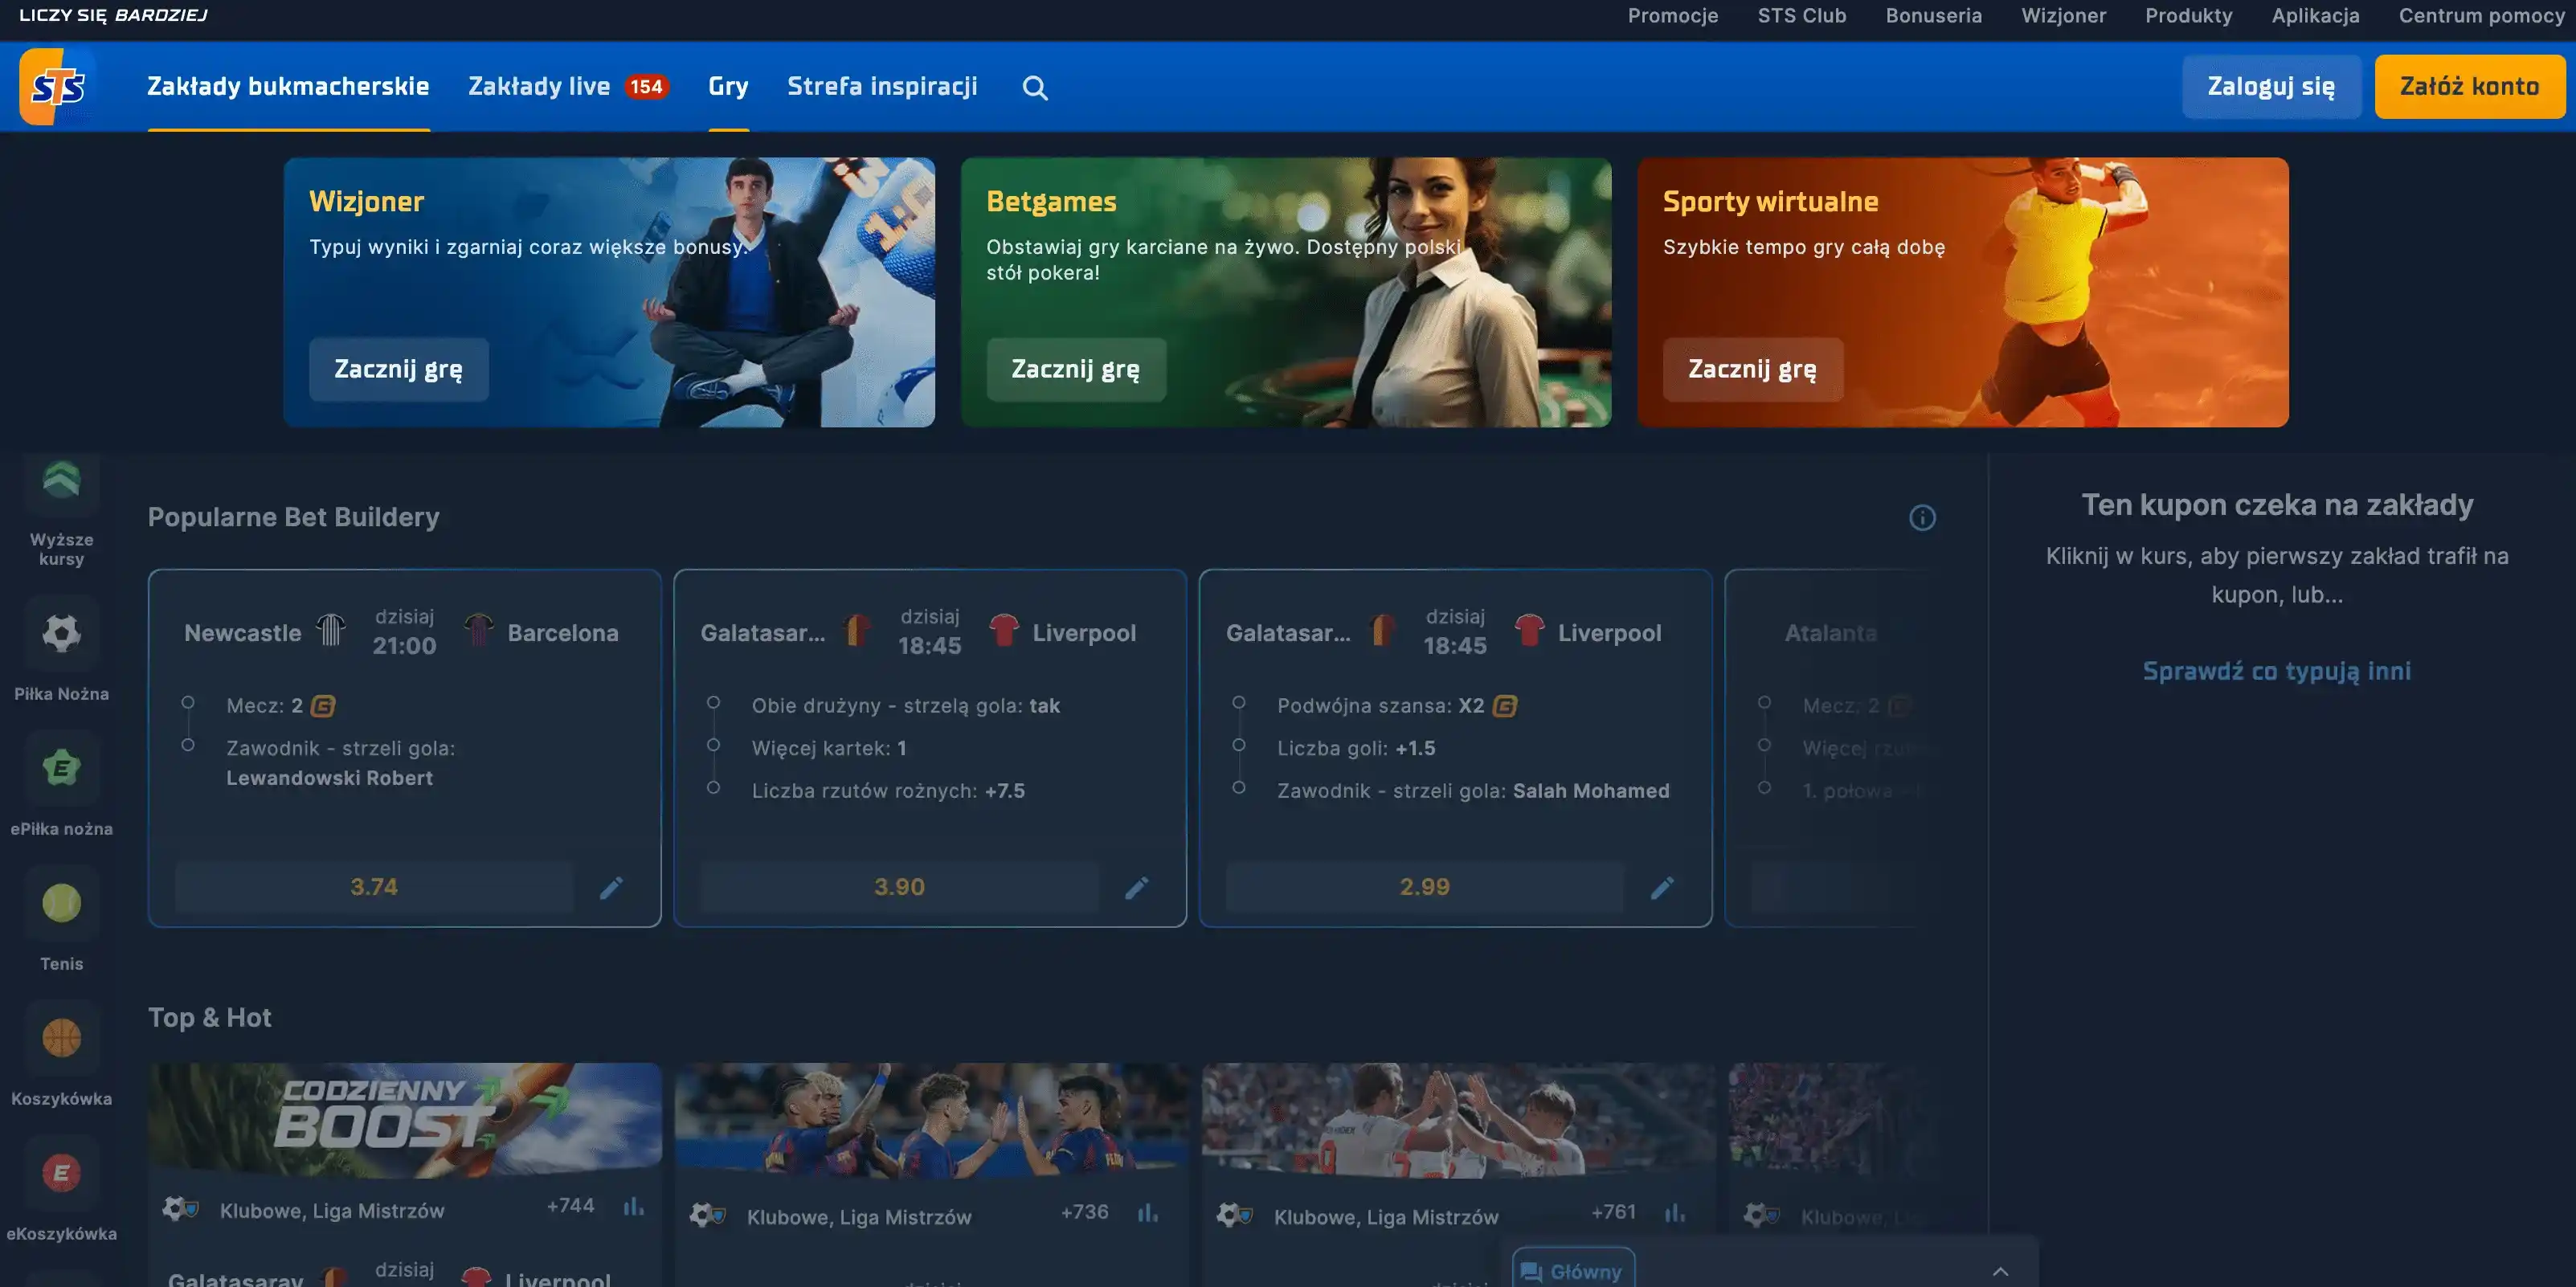
Task: Select eKoszykówka sidebar icon
Action: 61,1173
